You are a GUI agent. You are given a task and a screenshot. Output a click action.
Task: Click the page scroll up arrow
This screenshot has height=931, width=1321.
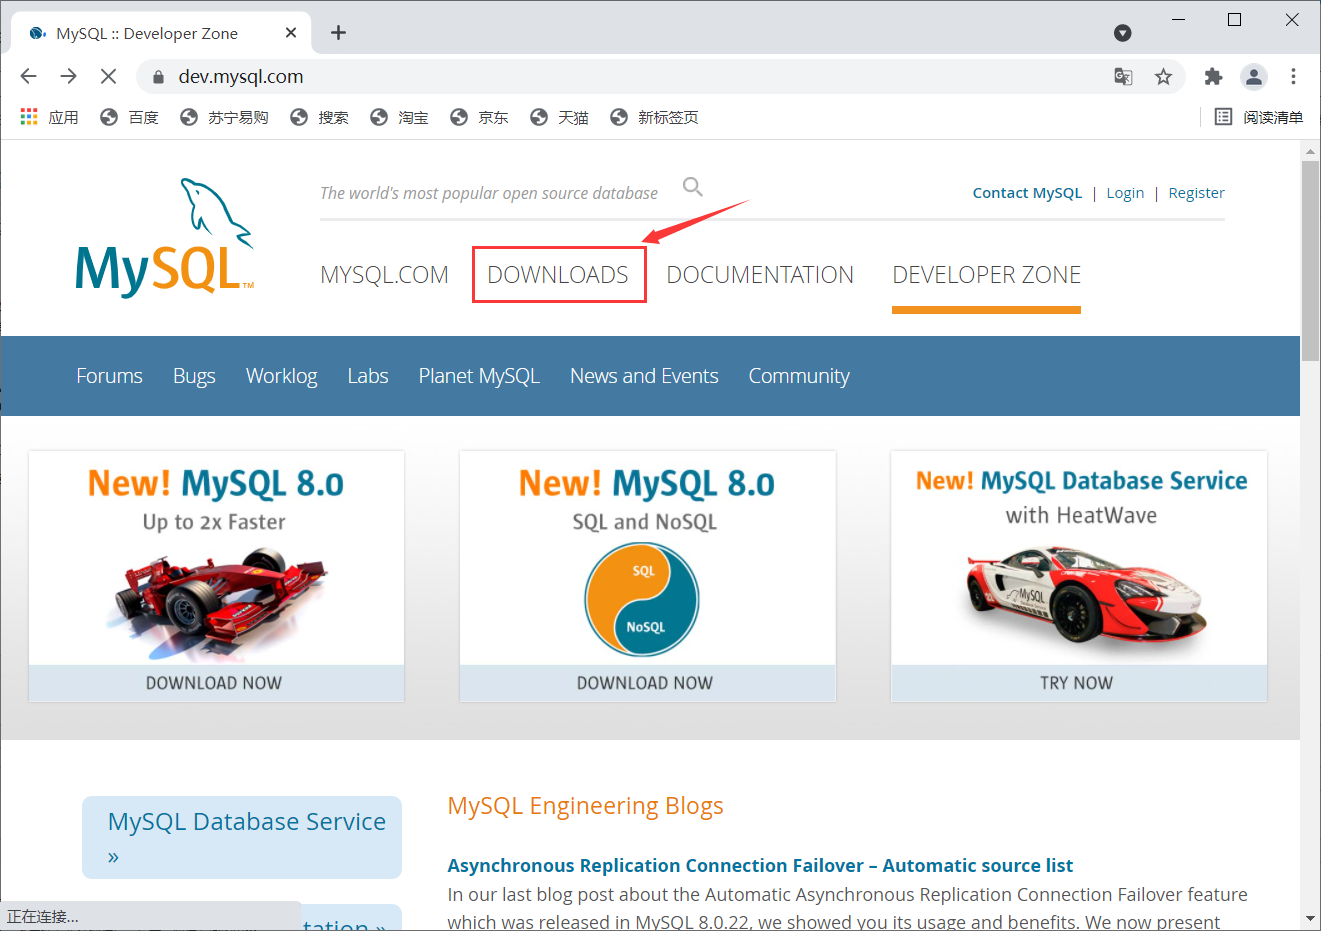click(1310, 152)
